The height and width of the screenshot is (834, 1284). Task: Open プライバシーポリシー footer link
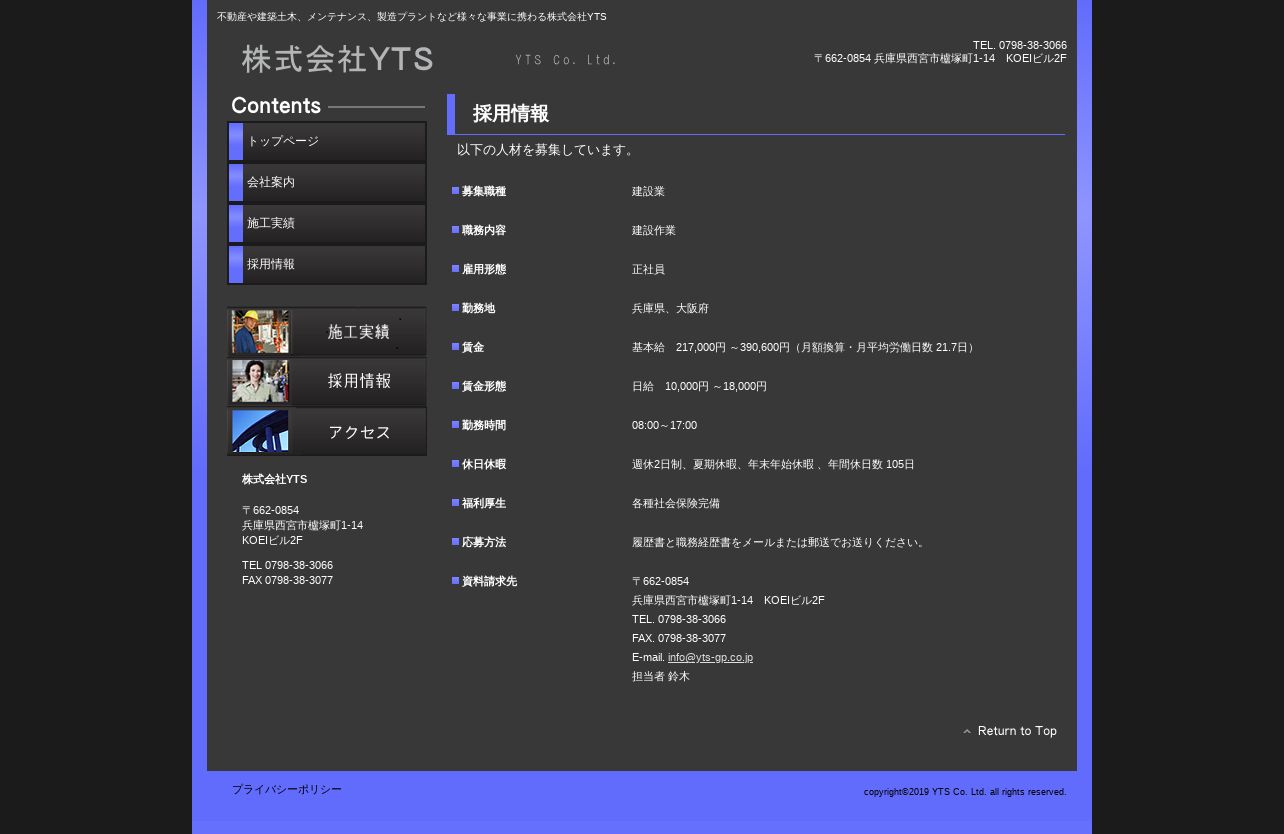point(287,790)
